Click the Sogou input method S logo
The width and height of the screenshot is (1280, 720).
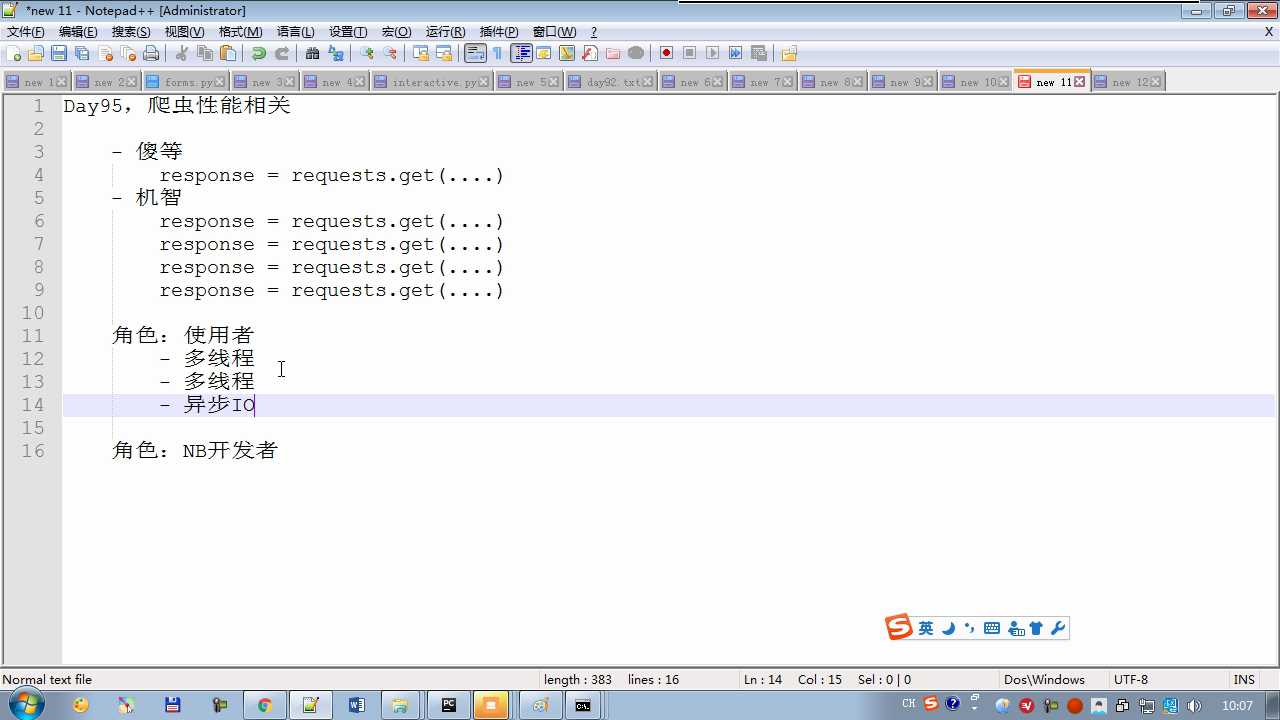(x=899, y=628)
